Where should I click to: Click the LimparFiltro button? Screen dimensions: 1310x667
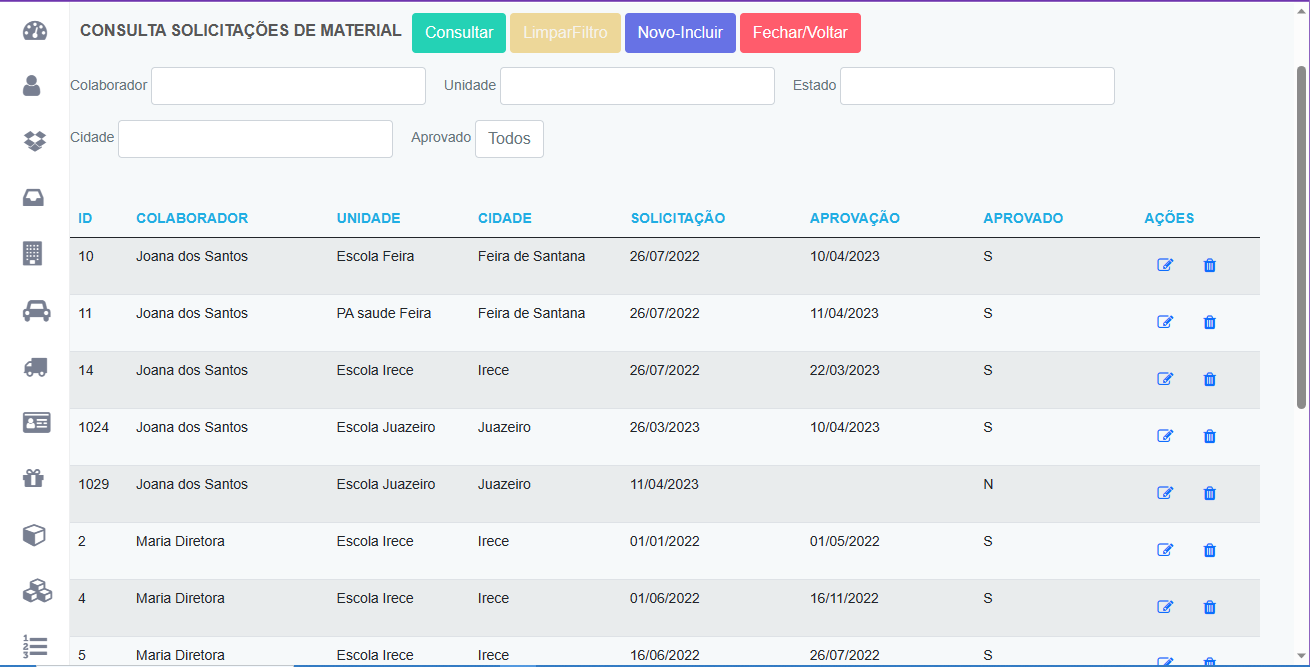(x=565, y=33)
